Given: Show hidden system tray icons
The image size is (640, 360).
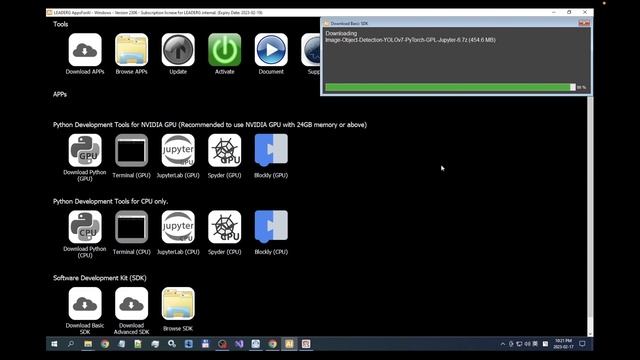Looking at the screenshot, I should click(502, 344).
